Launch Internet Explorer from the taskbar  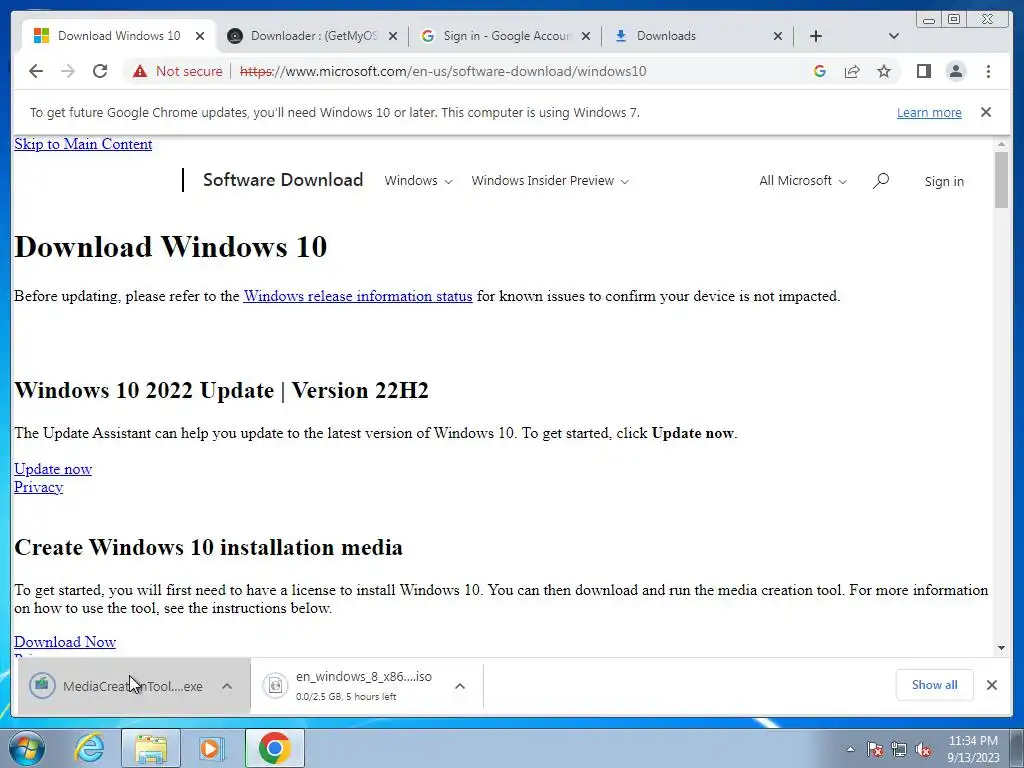[89, 748]
